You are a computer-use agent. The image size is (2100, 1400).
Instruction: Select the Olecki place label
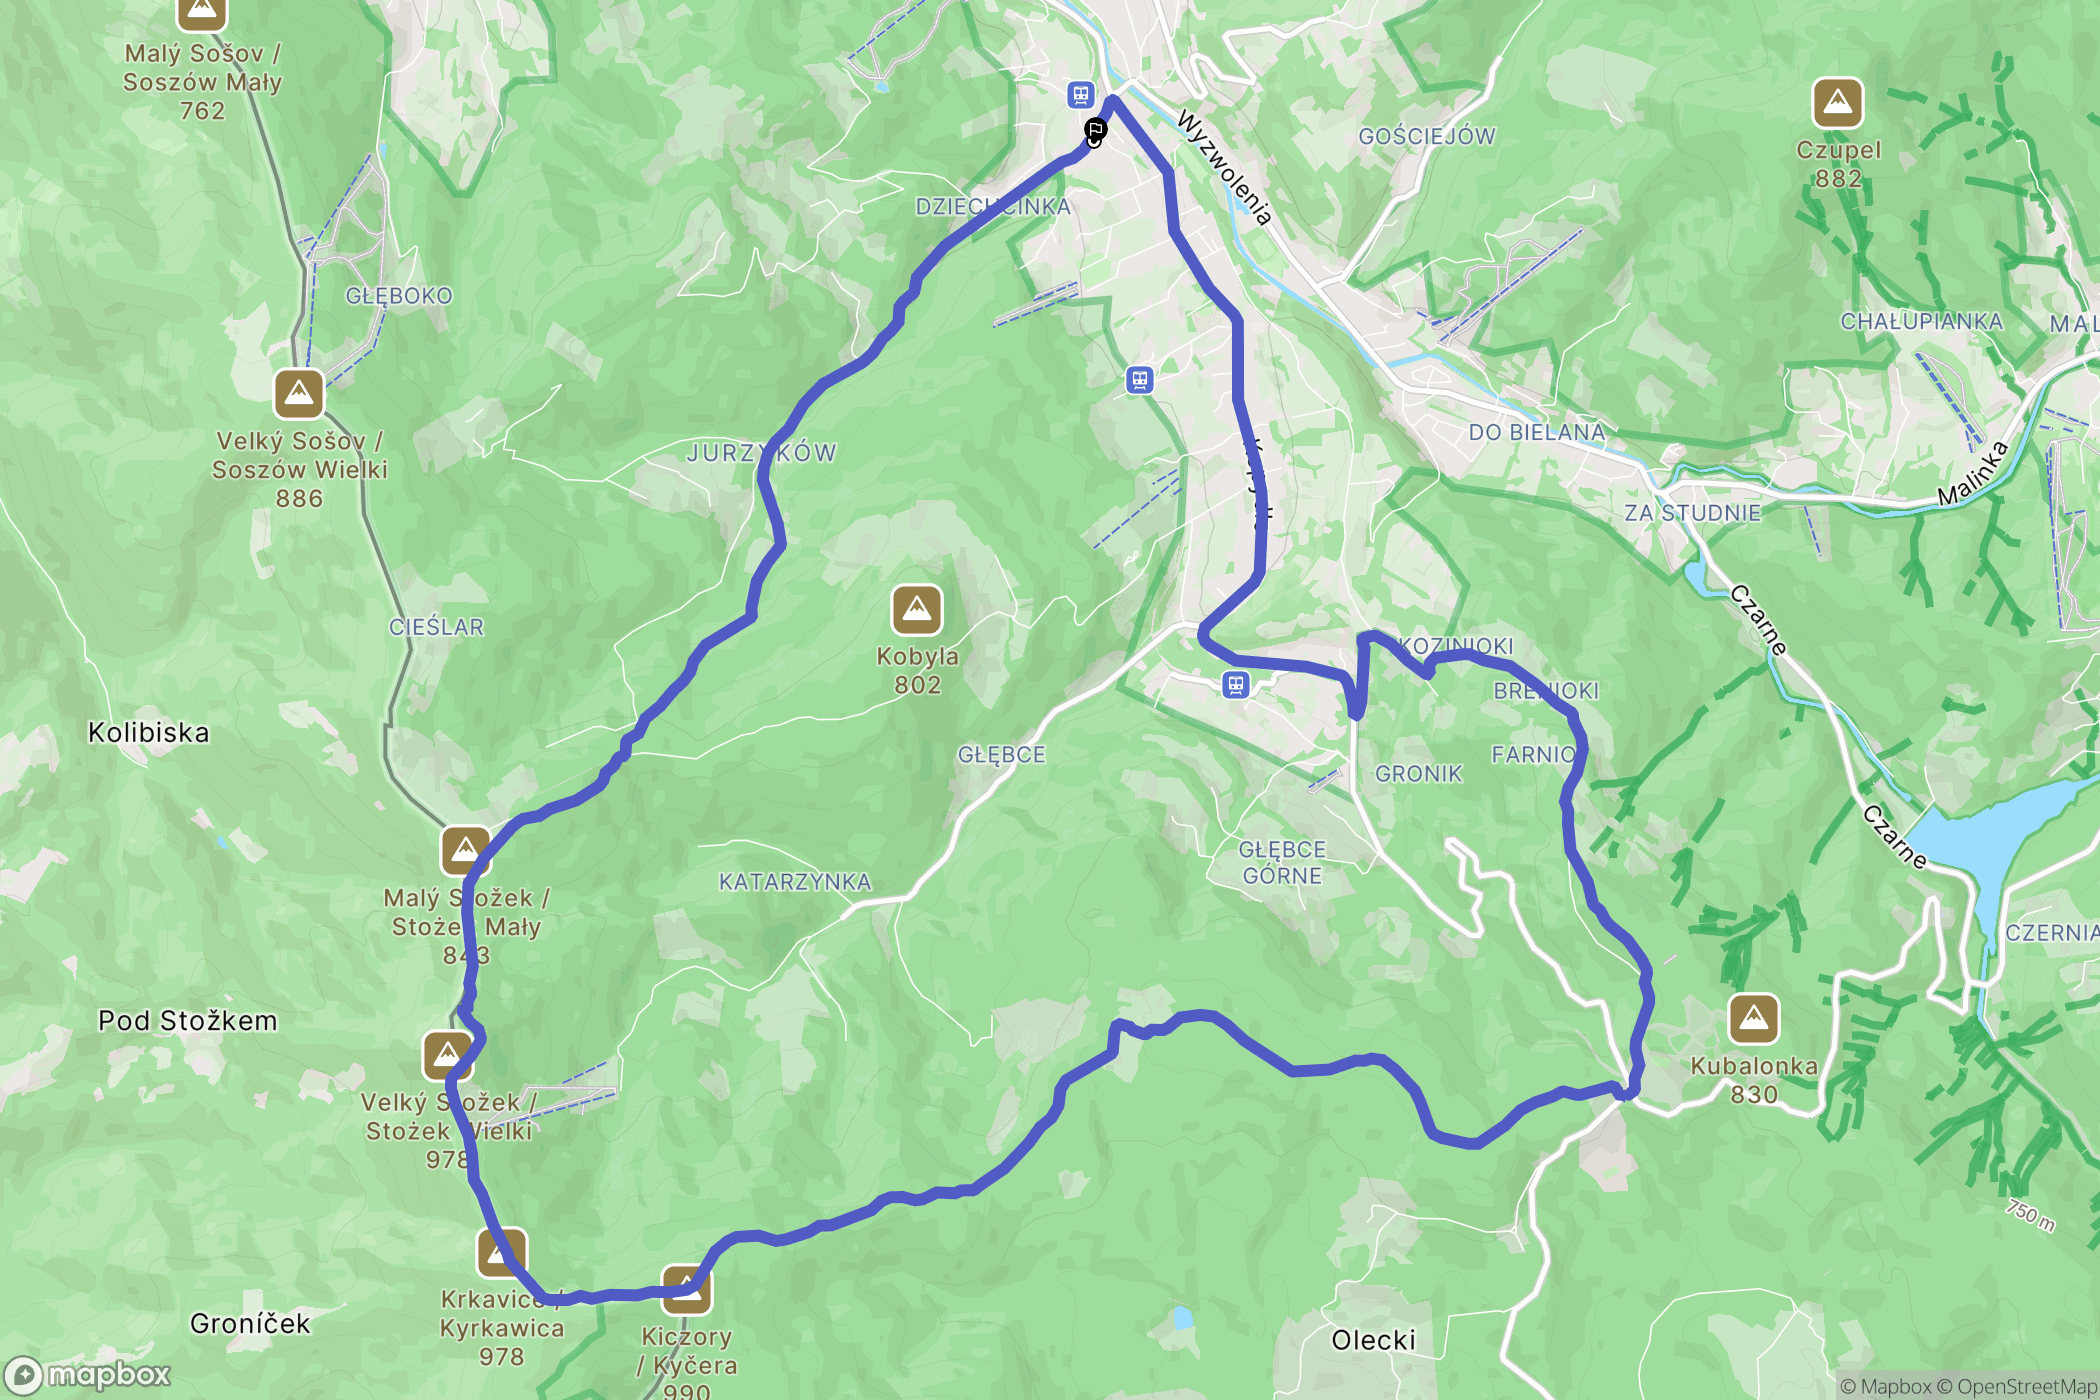click(1374, 1340)
